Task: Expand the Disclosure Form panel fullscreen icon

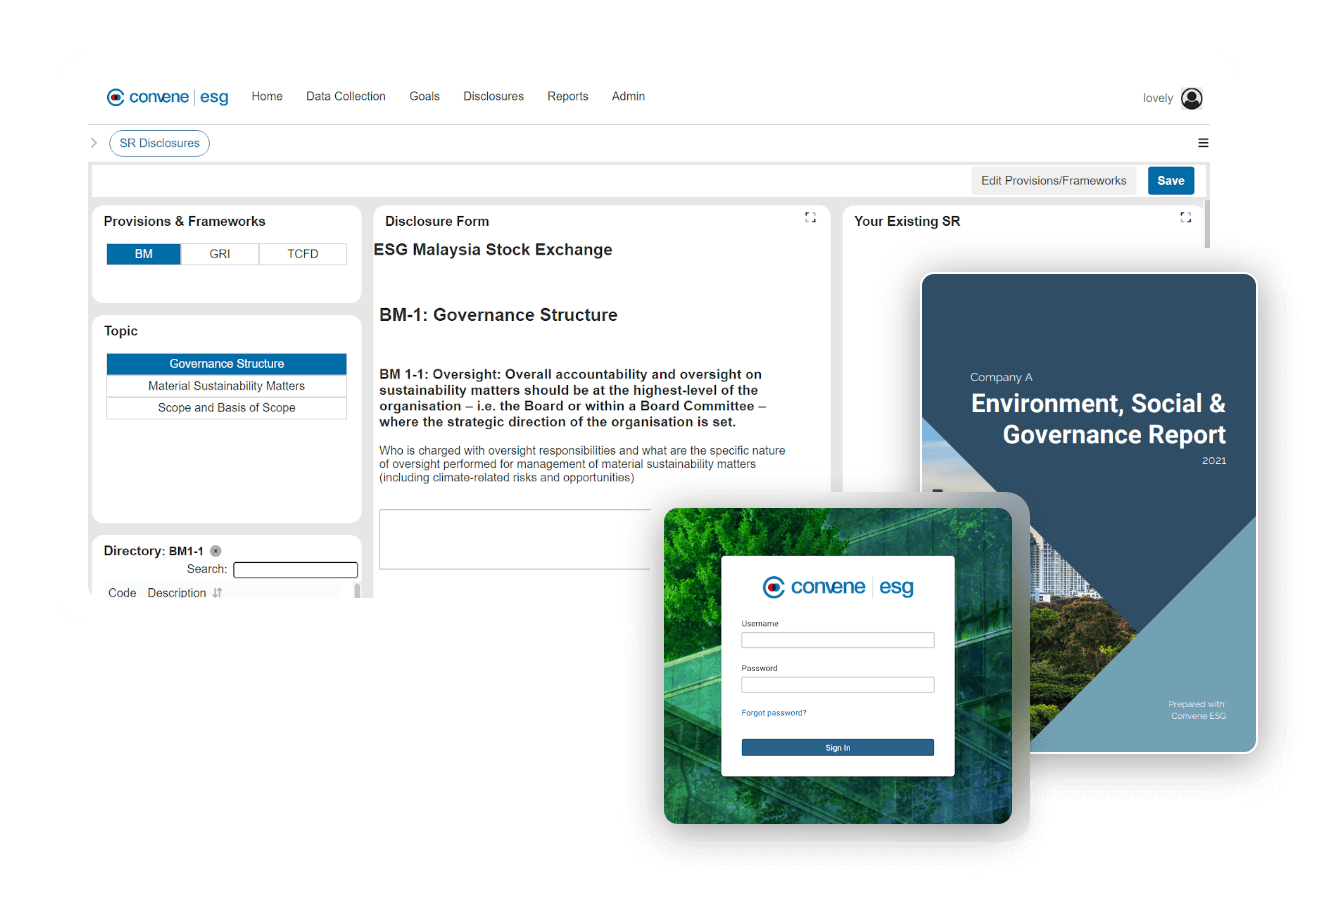Action: click(810, 217)
